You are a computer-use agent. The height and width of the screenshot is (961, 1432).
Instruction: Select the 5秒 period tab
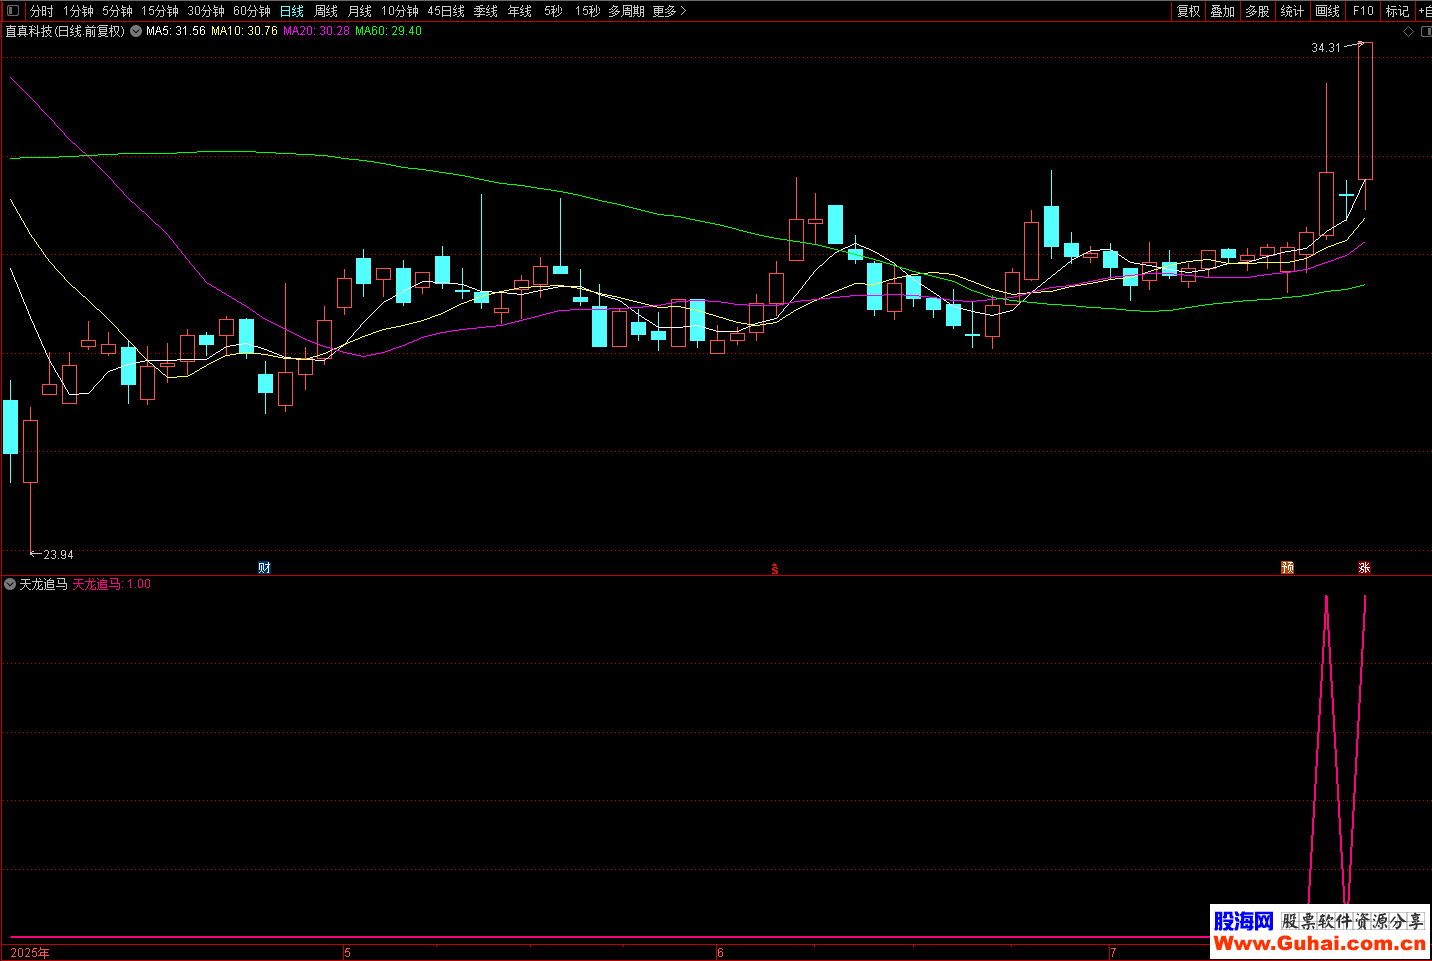[x=553, y=11]
